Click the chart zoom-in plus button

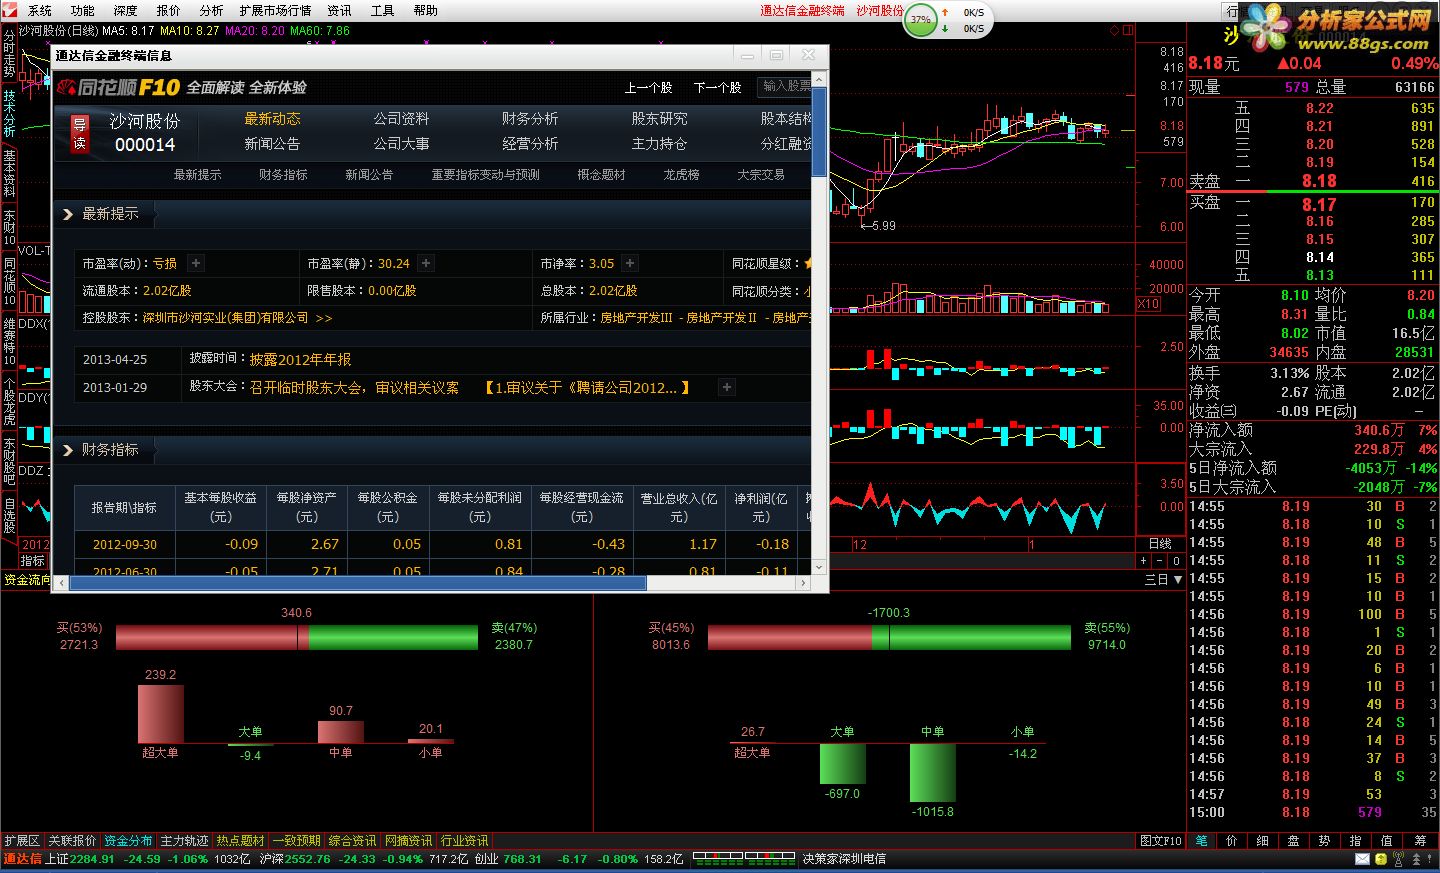coord(1144,561)
